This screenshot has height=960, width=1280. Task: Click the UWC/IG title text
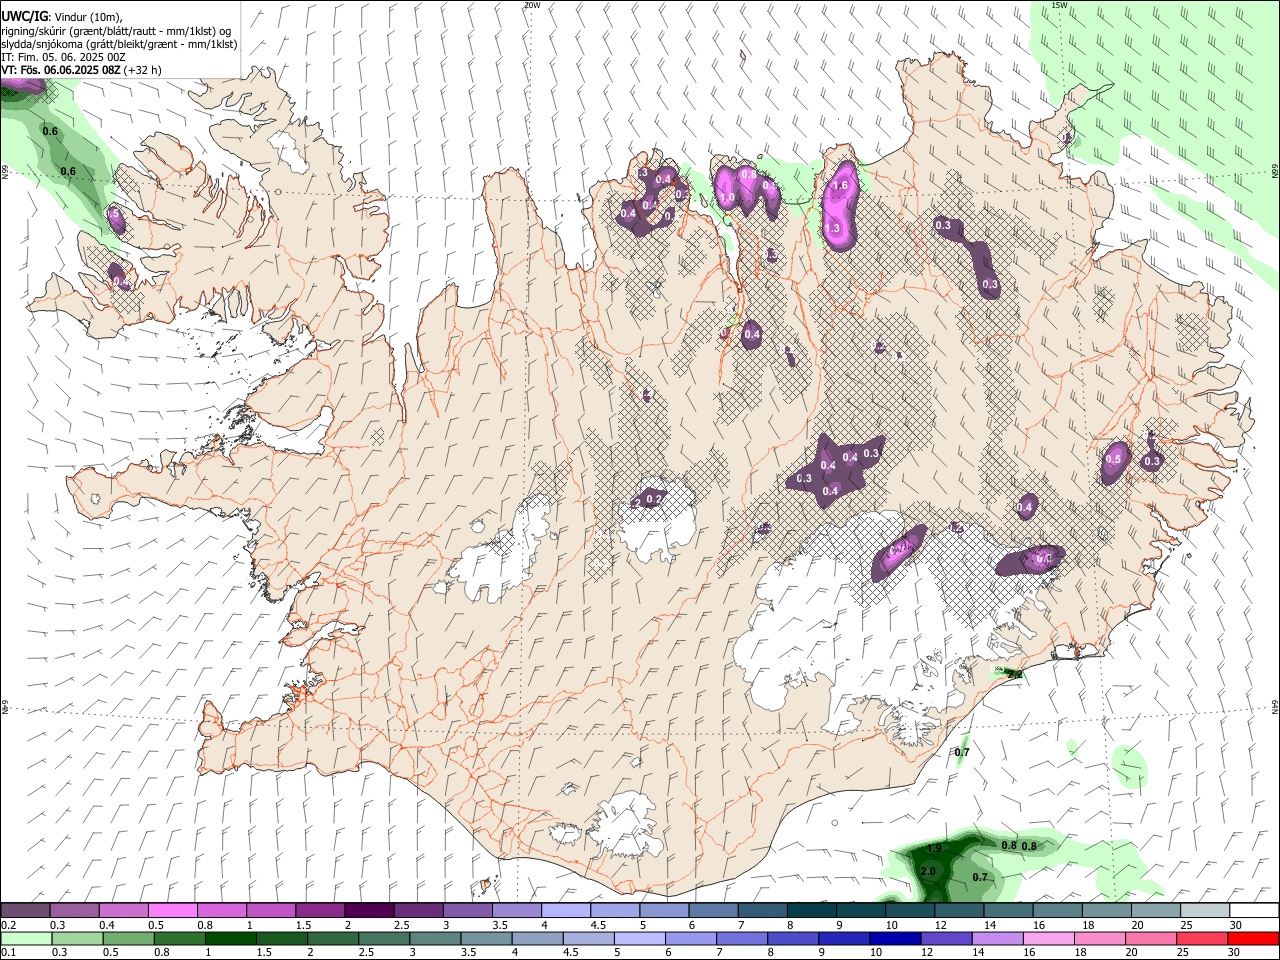coord(25,17)
